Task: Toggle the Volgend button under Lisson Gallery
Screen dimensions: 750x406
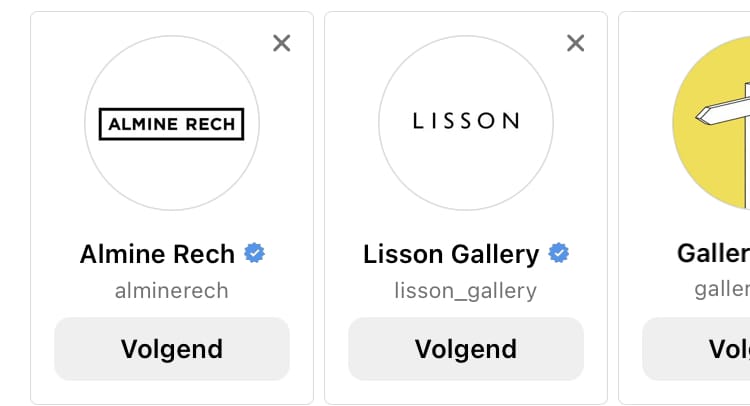Action: point(466,349)
